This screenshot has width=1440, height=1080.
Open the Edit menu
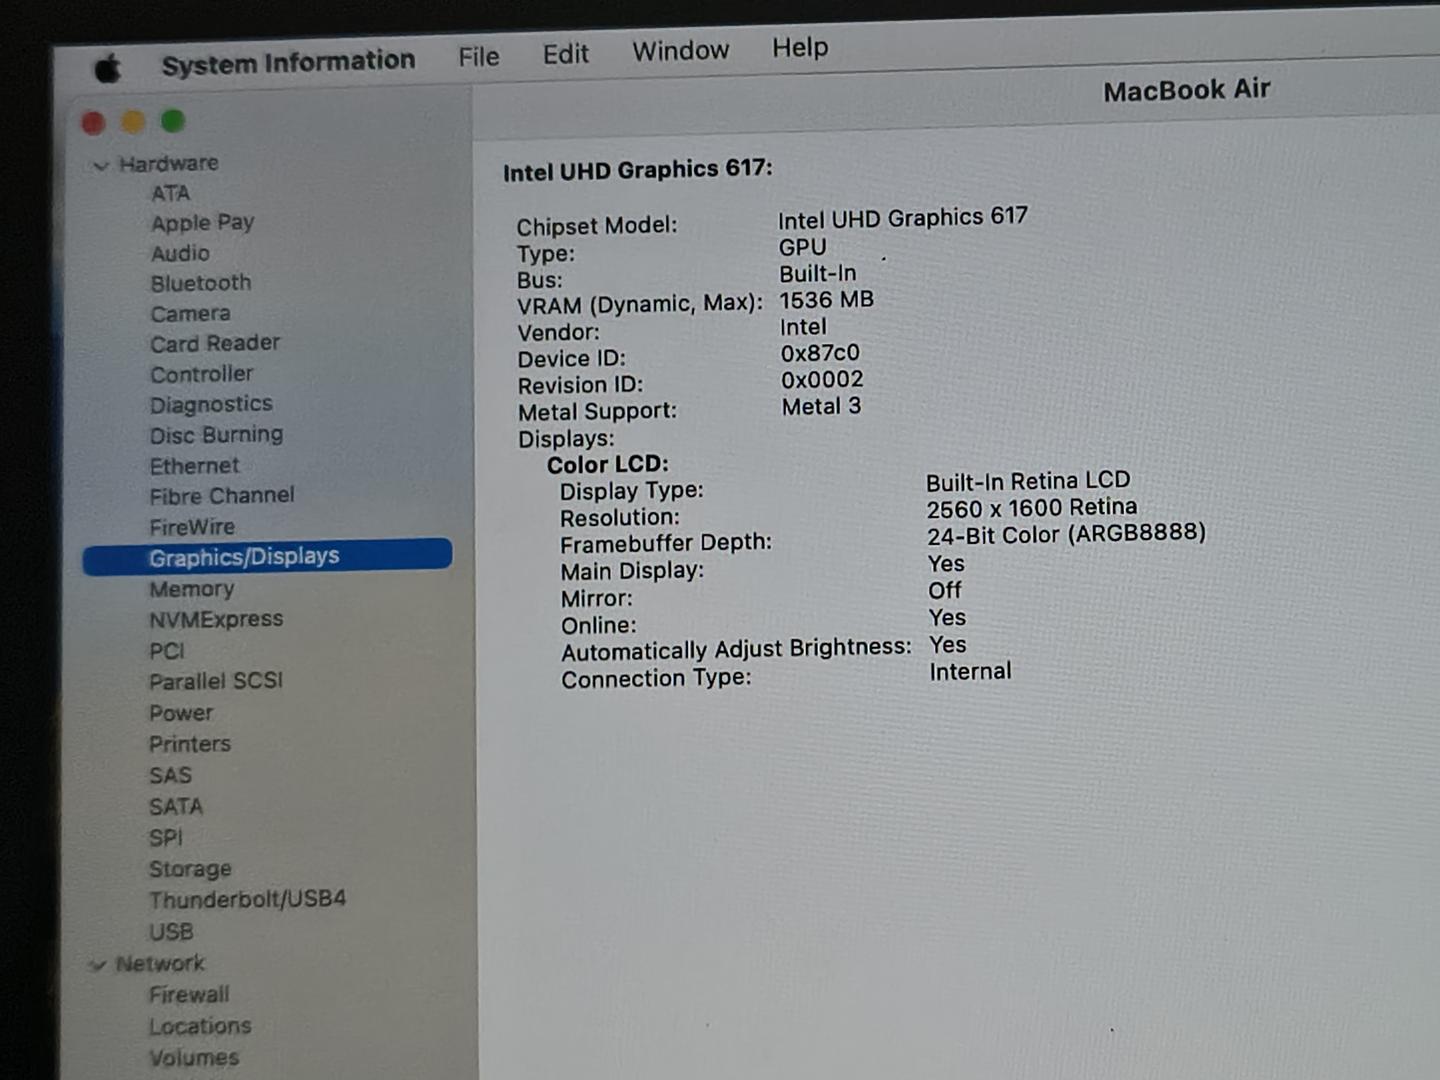coord(566,53)
